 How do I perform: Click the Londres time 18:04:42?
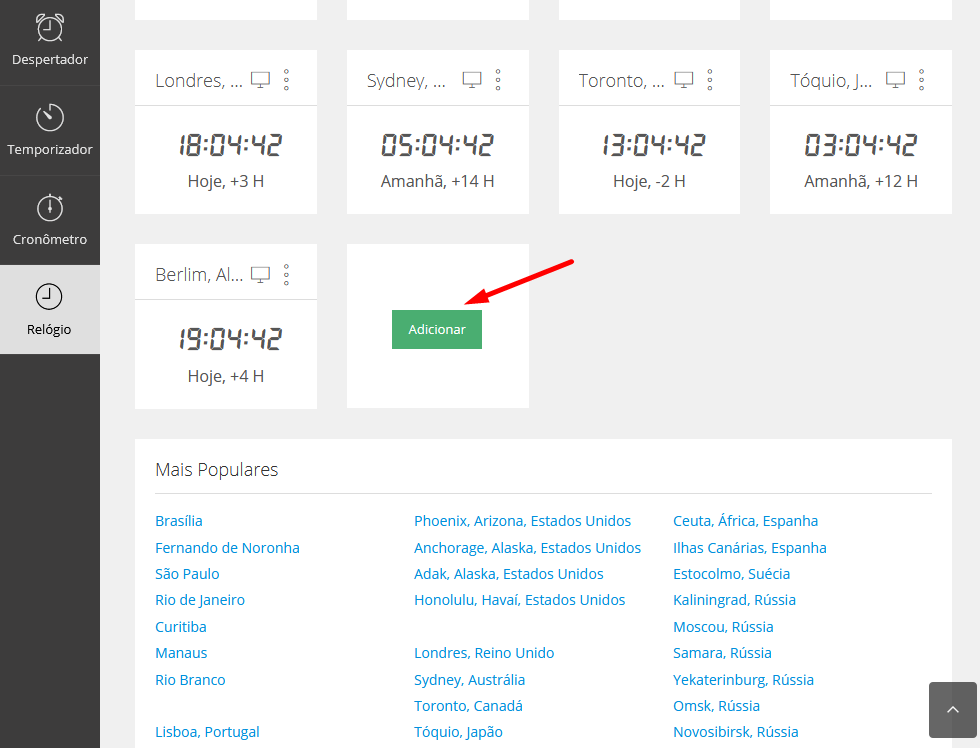[230, 145]
